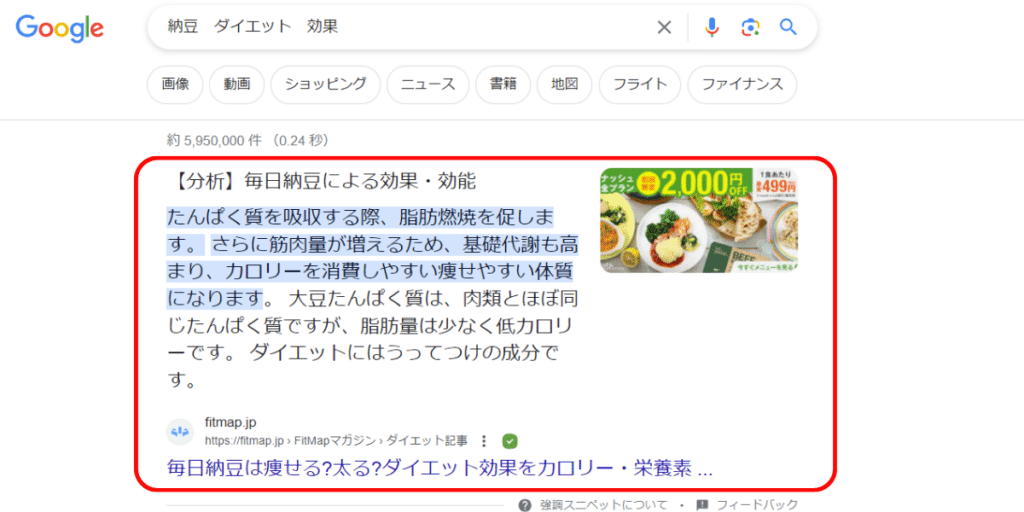Switch to 画像 filter

175,84
